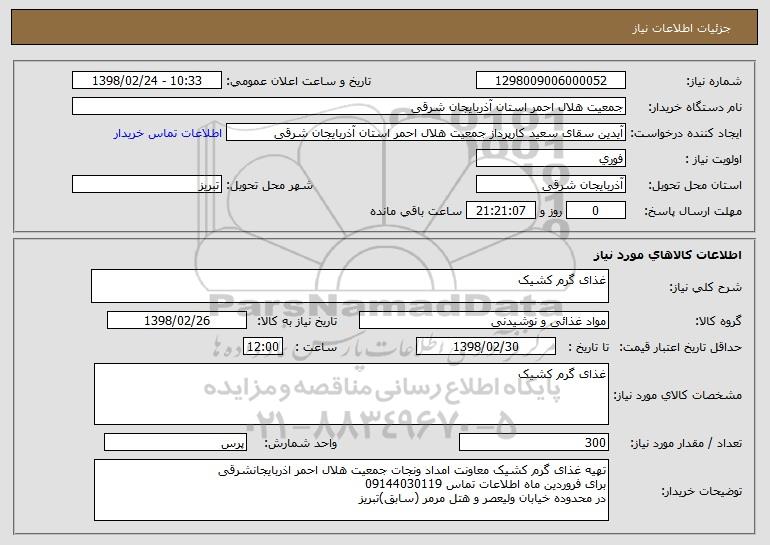Click the شرح کلی نیاز label
Viewport: 770px width, 545px height.
pos(706,287)
